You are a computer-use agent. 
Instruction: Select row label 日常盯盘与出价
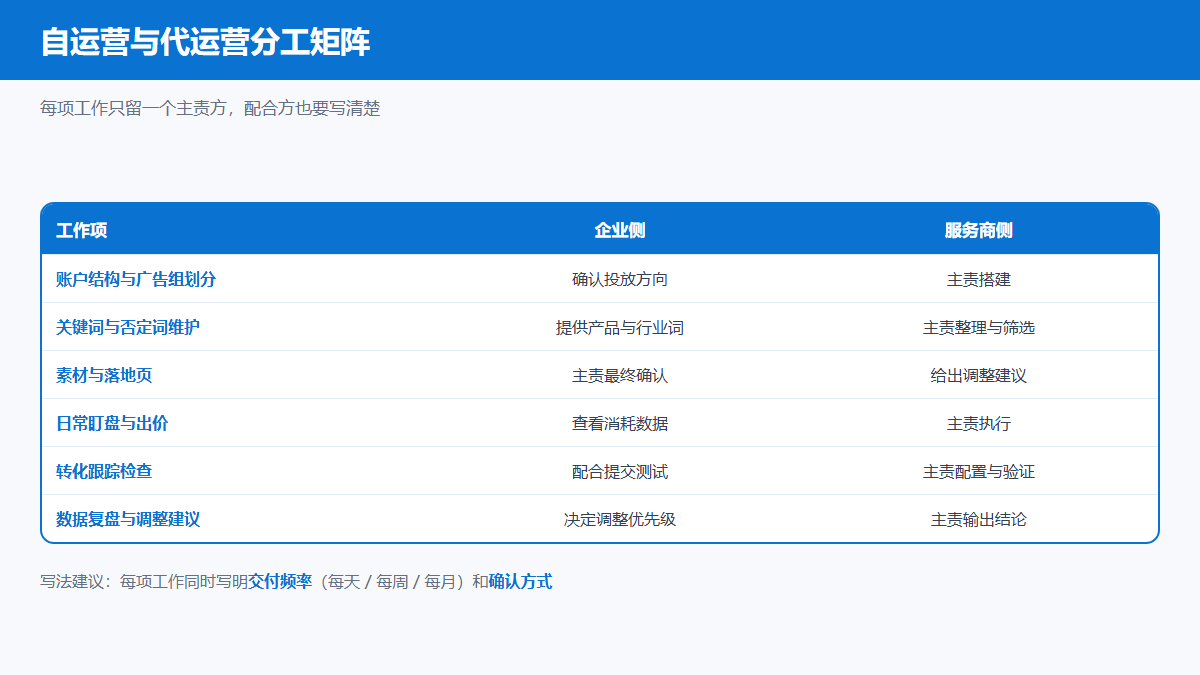click(x=112, y=423)
